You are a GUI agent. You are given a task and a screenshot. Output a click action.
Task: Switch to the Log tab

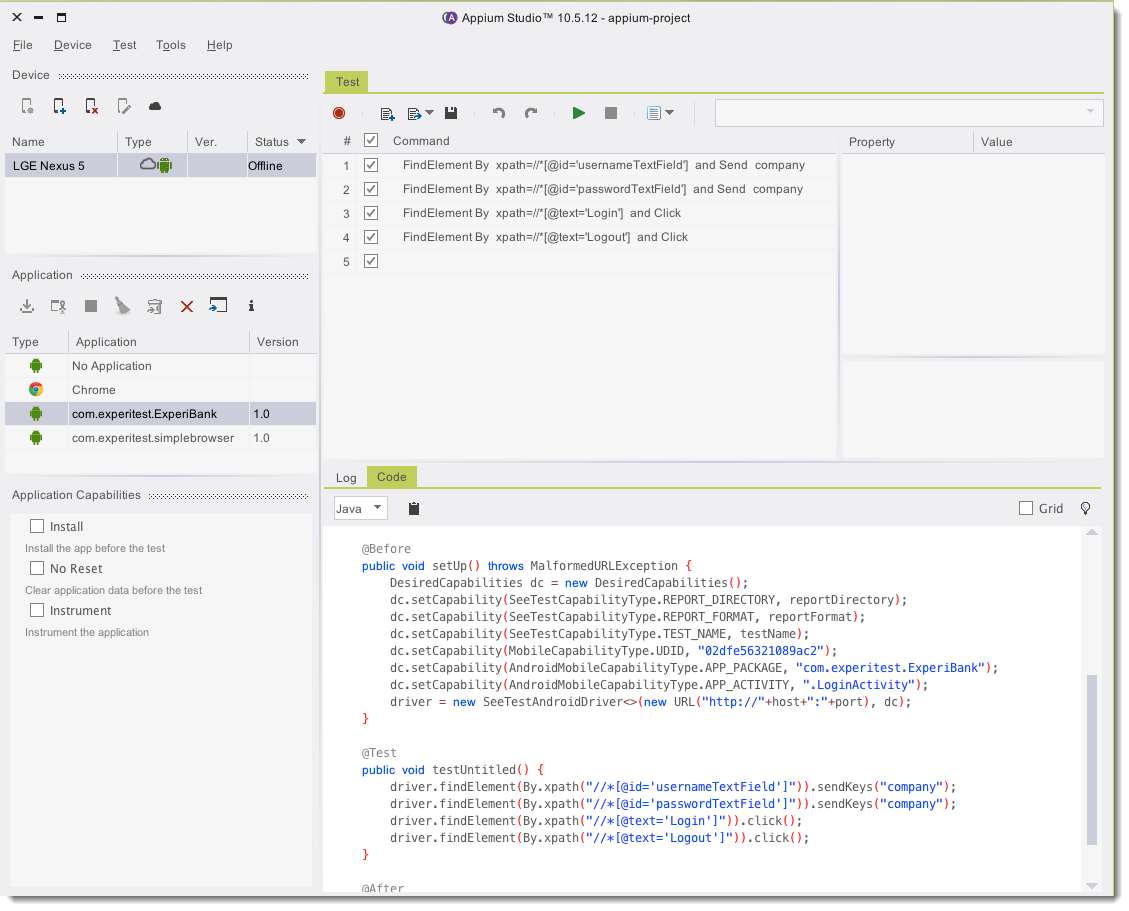(x=346, y=477)
